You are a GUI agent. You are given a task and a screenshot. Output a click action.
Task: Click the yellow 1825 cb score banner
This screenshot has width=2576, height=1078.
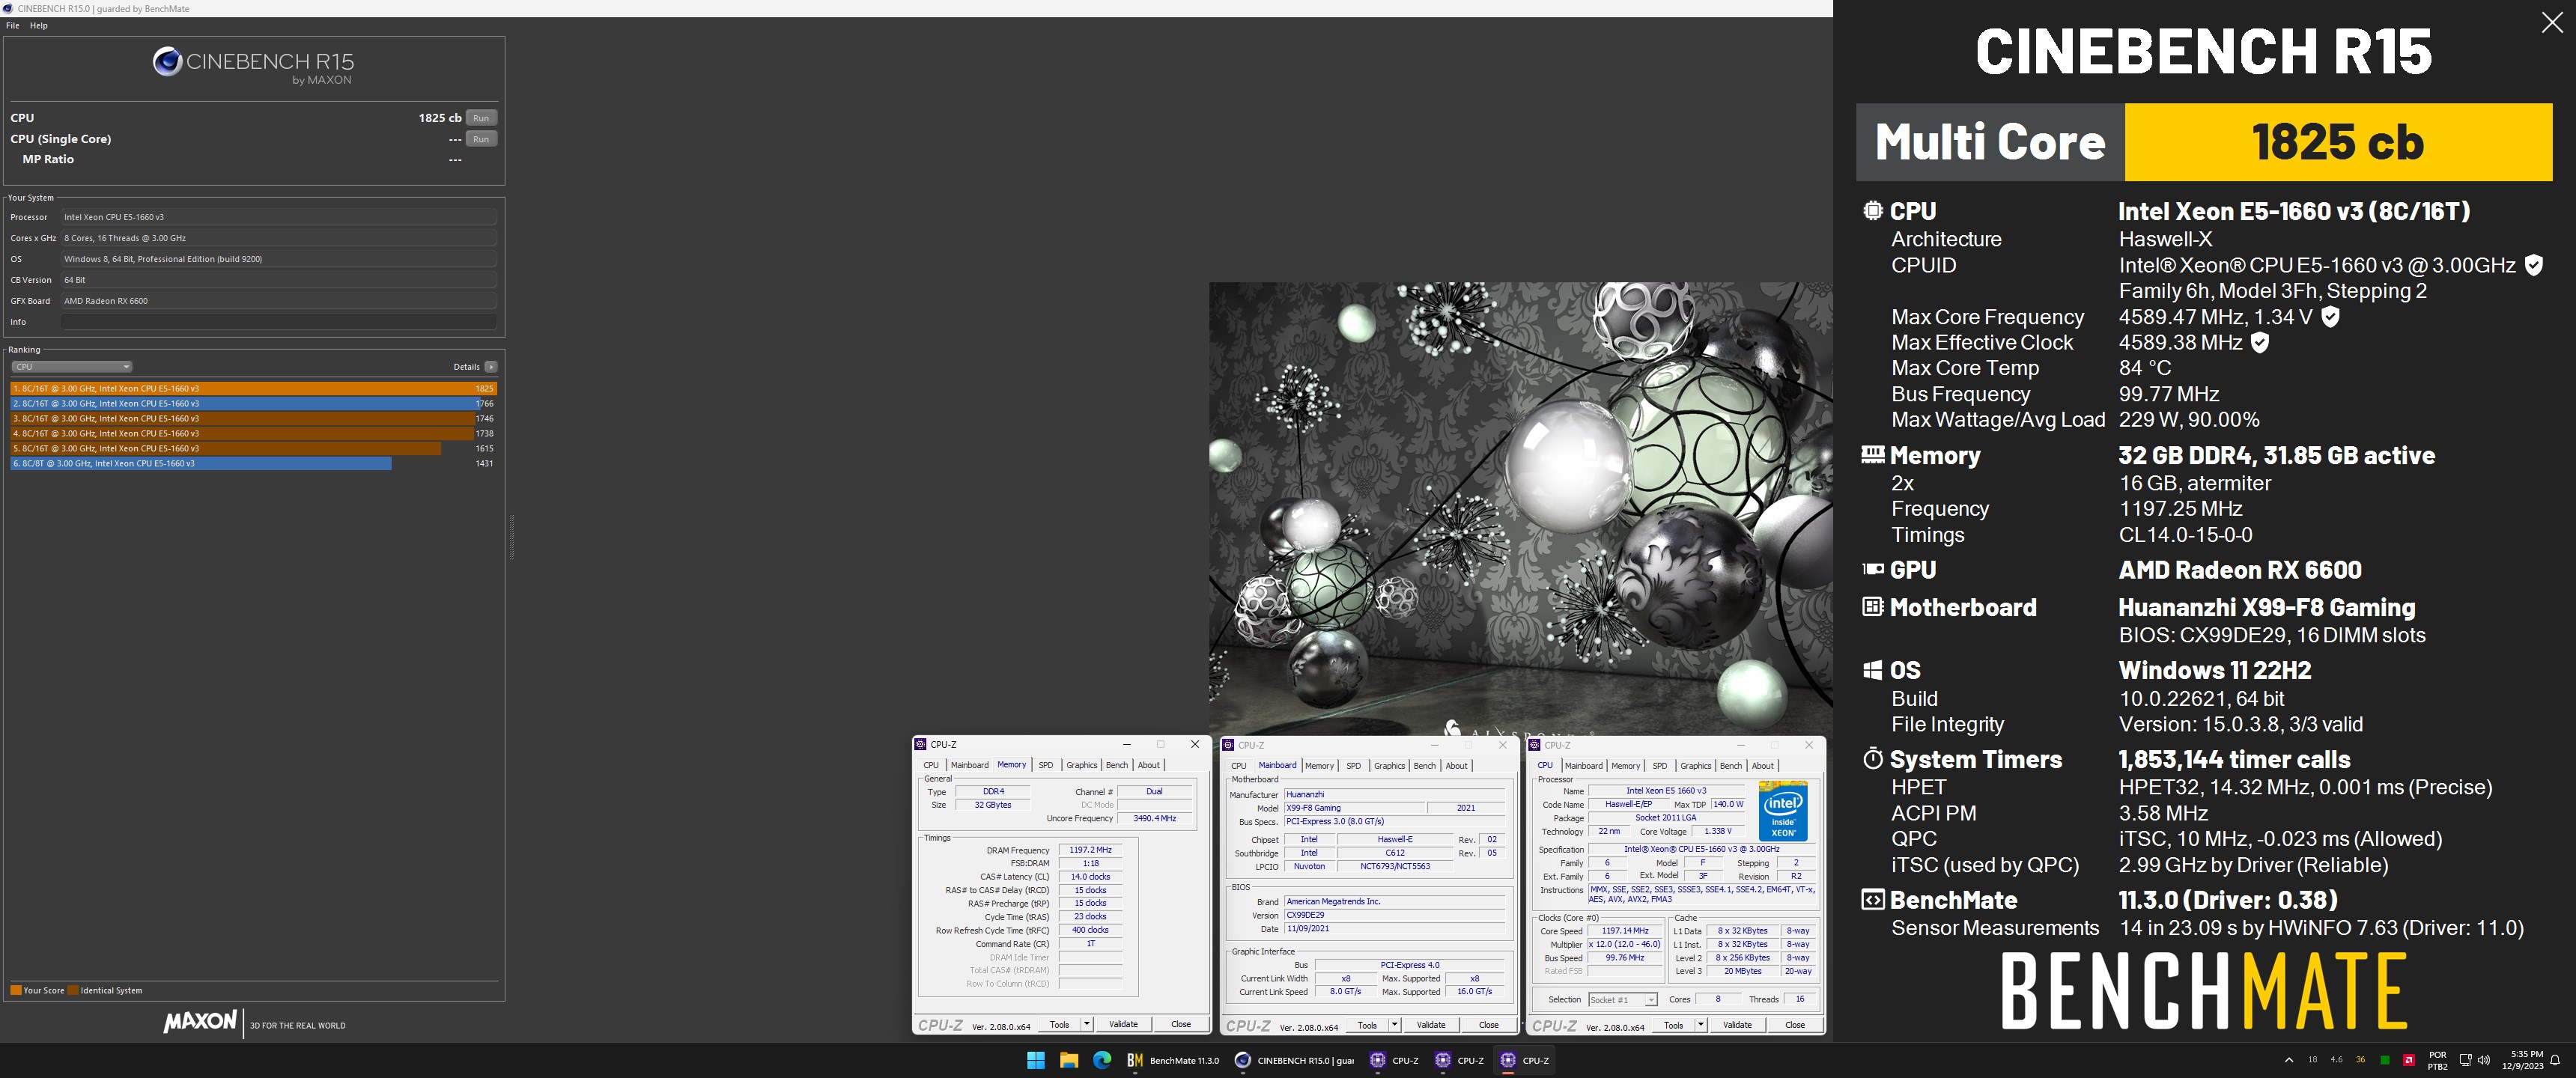[x=2338, y=142]
